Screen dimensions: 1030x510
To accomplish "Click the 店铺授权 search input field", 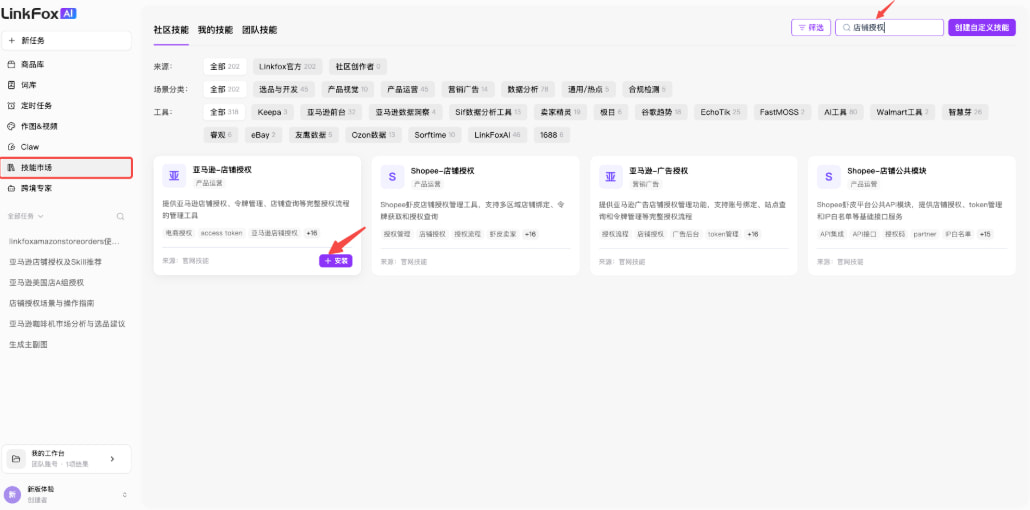I will coord(889,28).
